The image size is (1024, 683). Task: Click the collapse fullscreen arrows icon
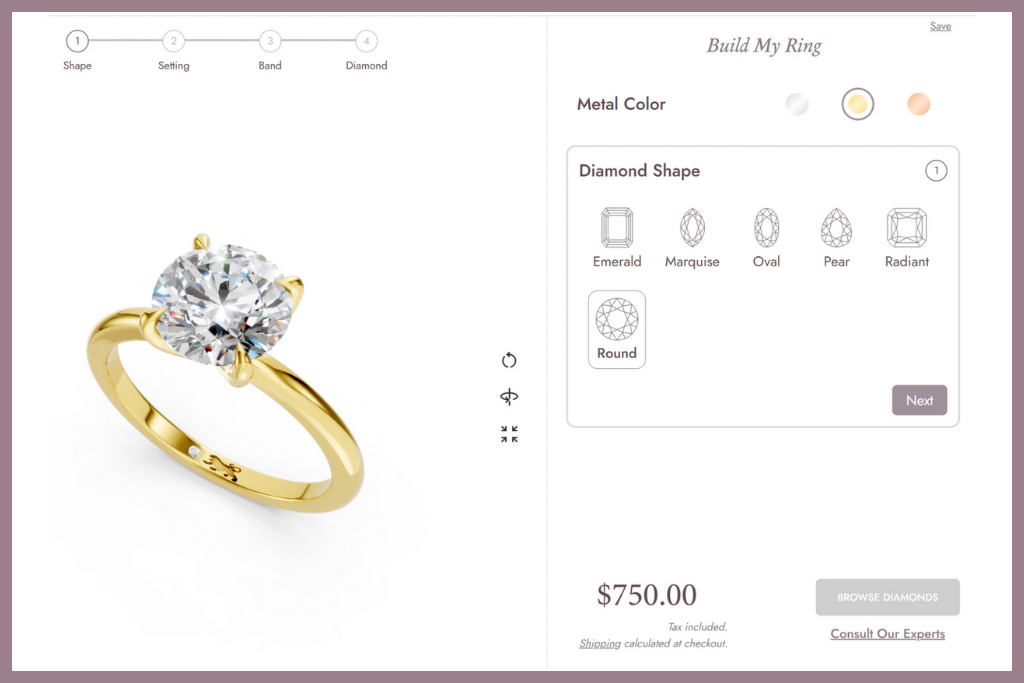[509, 434]
